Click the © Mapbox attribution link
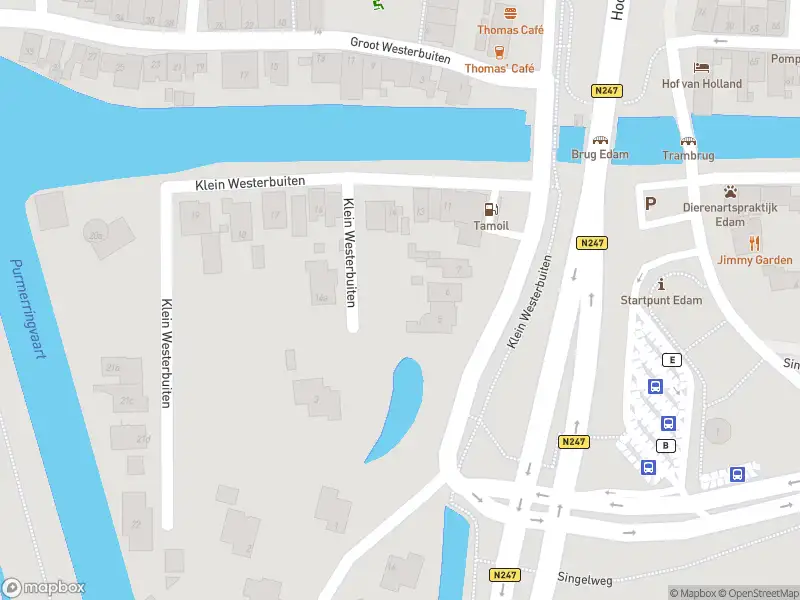Viewport: 800px width, 600px height. point(693,593)
